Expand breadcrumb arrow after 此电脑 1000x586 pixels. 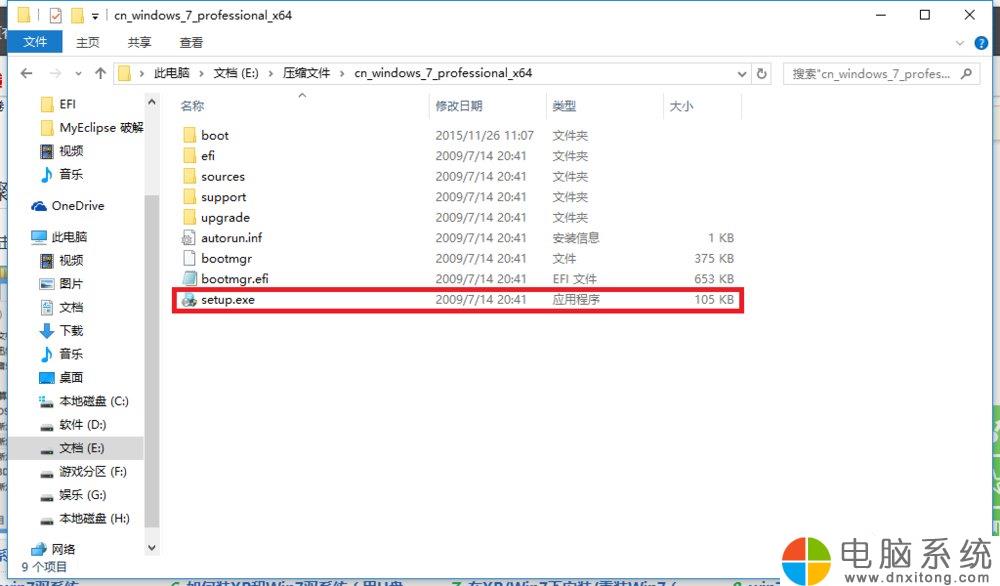pyautogui.click(x=201, y=73)
